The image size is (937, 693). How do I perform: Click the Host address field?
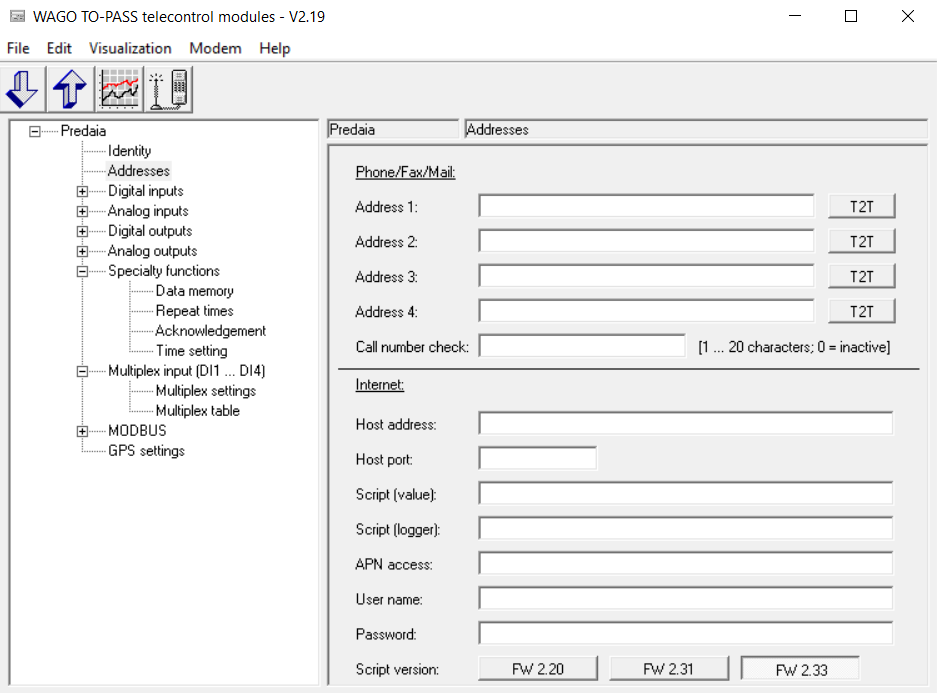point(685,424)
